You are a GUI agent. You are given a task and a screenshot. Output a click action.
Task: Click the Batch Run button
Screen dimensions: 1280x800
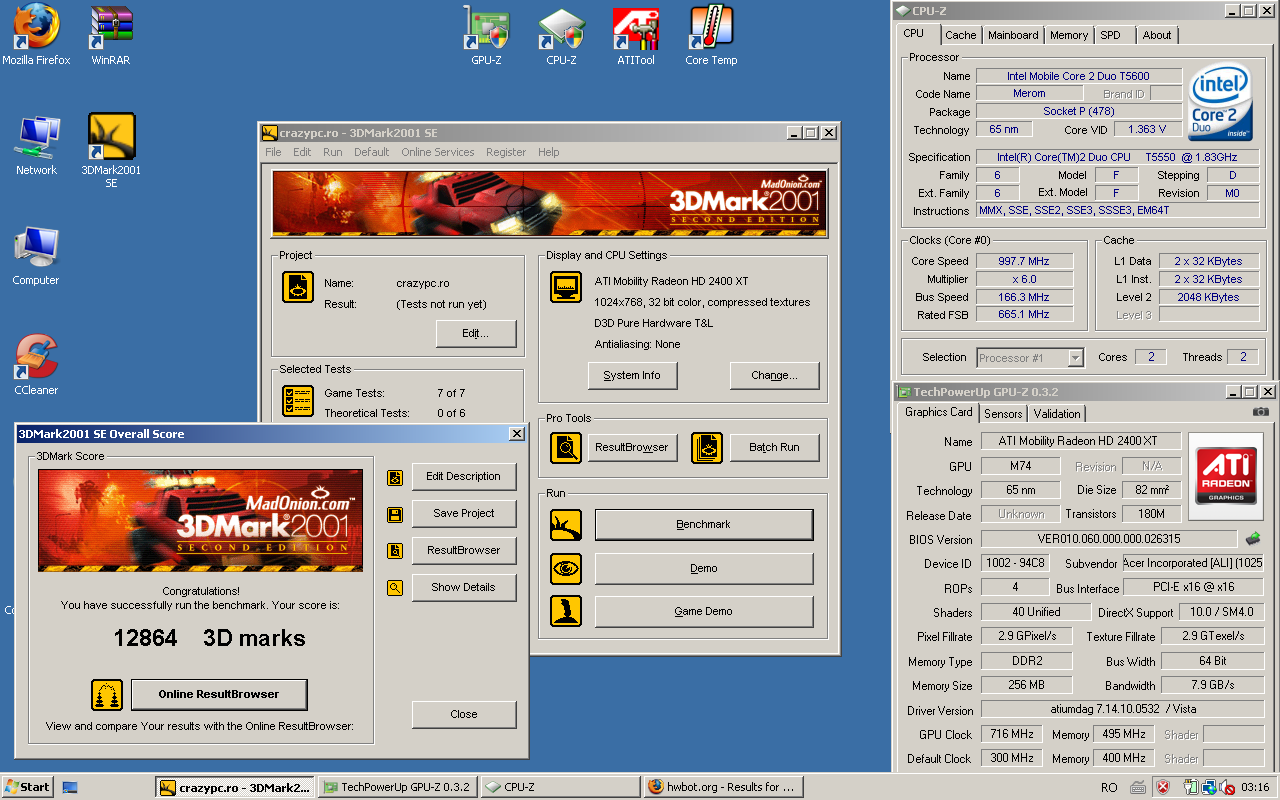pyautogui.click(x=775, y=447)
